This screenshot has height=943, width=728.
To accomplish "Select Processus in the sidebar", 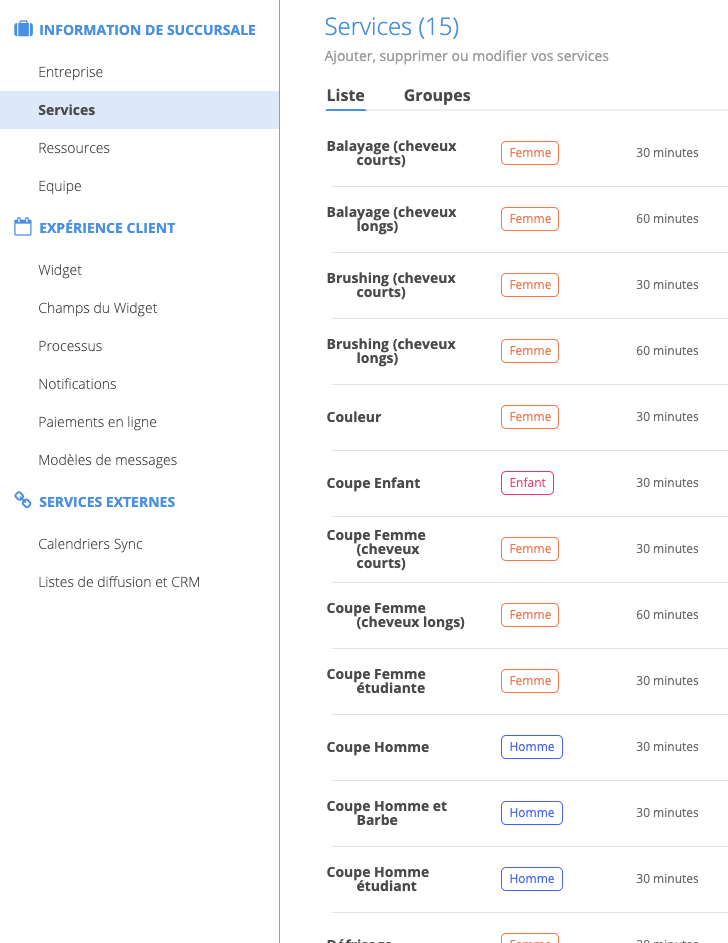I will pos(70,346).
